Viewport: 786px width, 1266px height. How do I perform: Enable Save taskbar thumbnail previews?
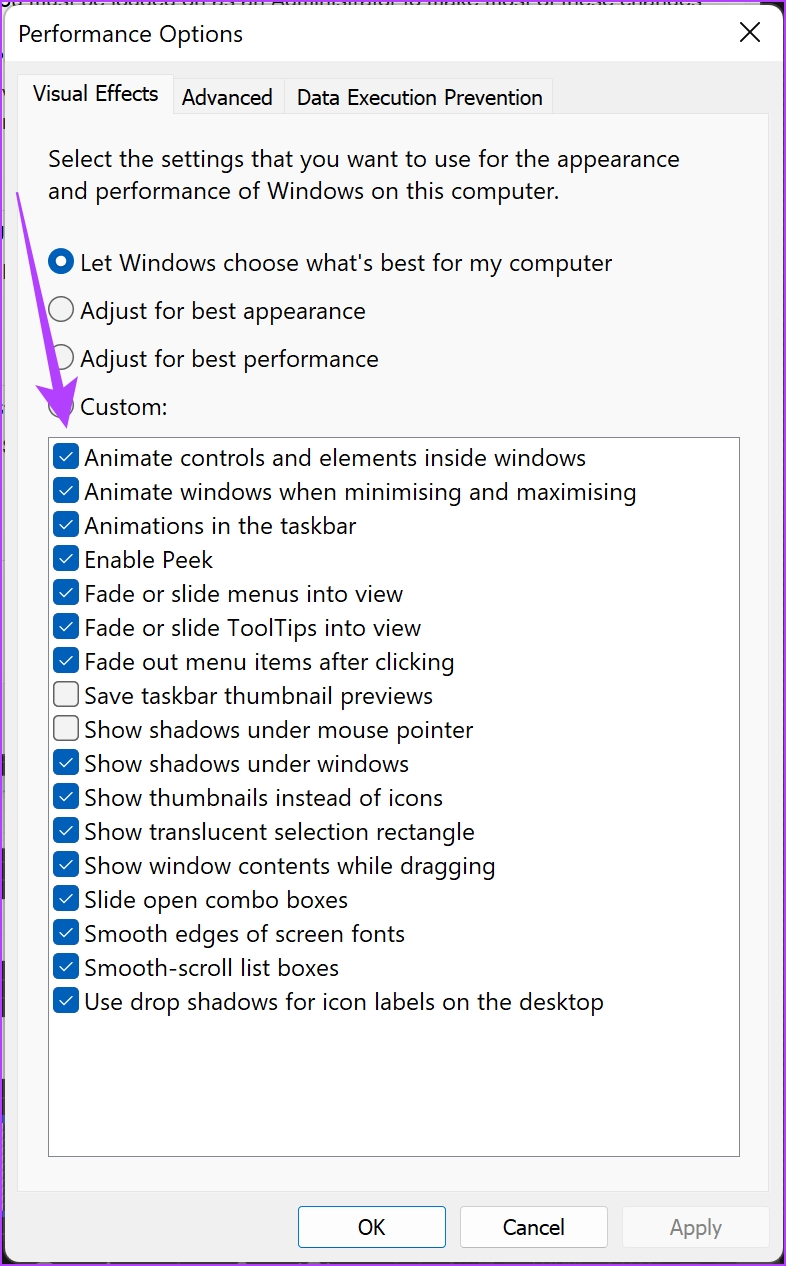tap(66, 696)
